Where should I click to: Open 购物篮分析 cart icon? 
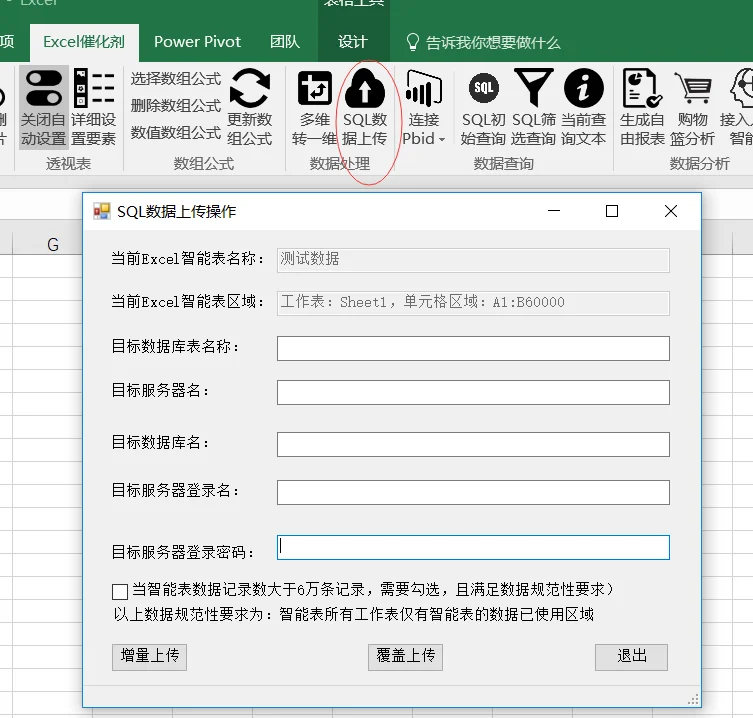point(692,108)
